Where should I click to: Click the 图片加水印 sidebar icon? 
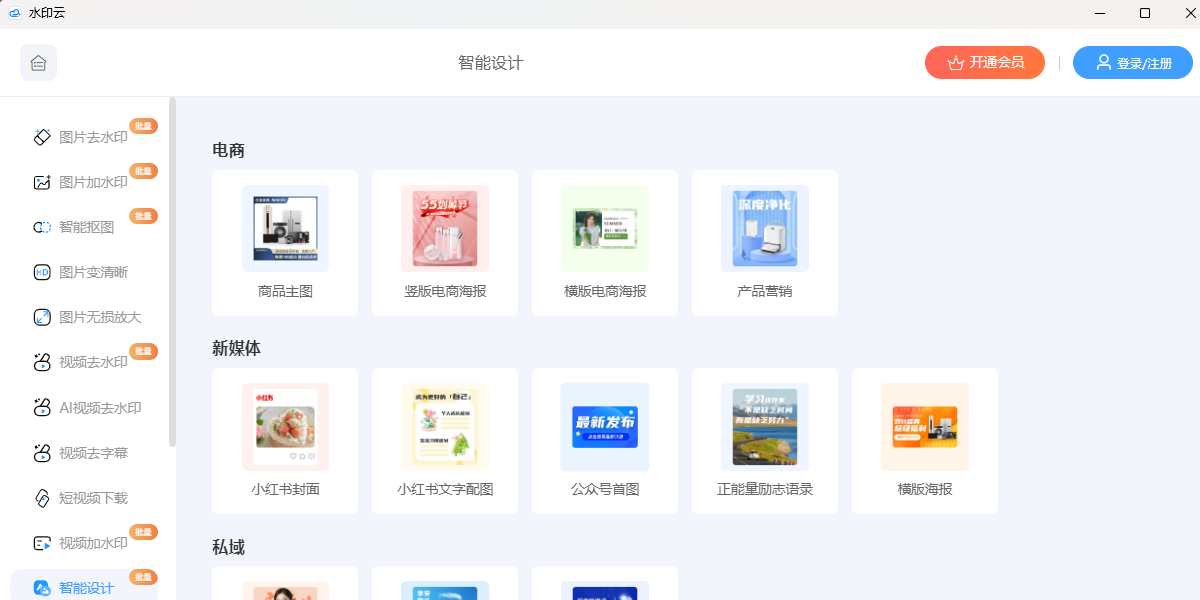(x=42, y=182)
